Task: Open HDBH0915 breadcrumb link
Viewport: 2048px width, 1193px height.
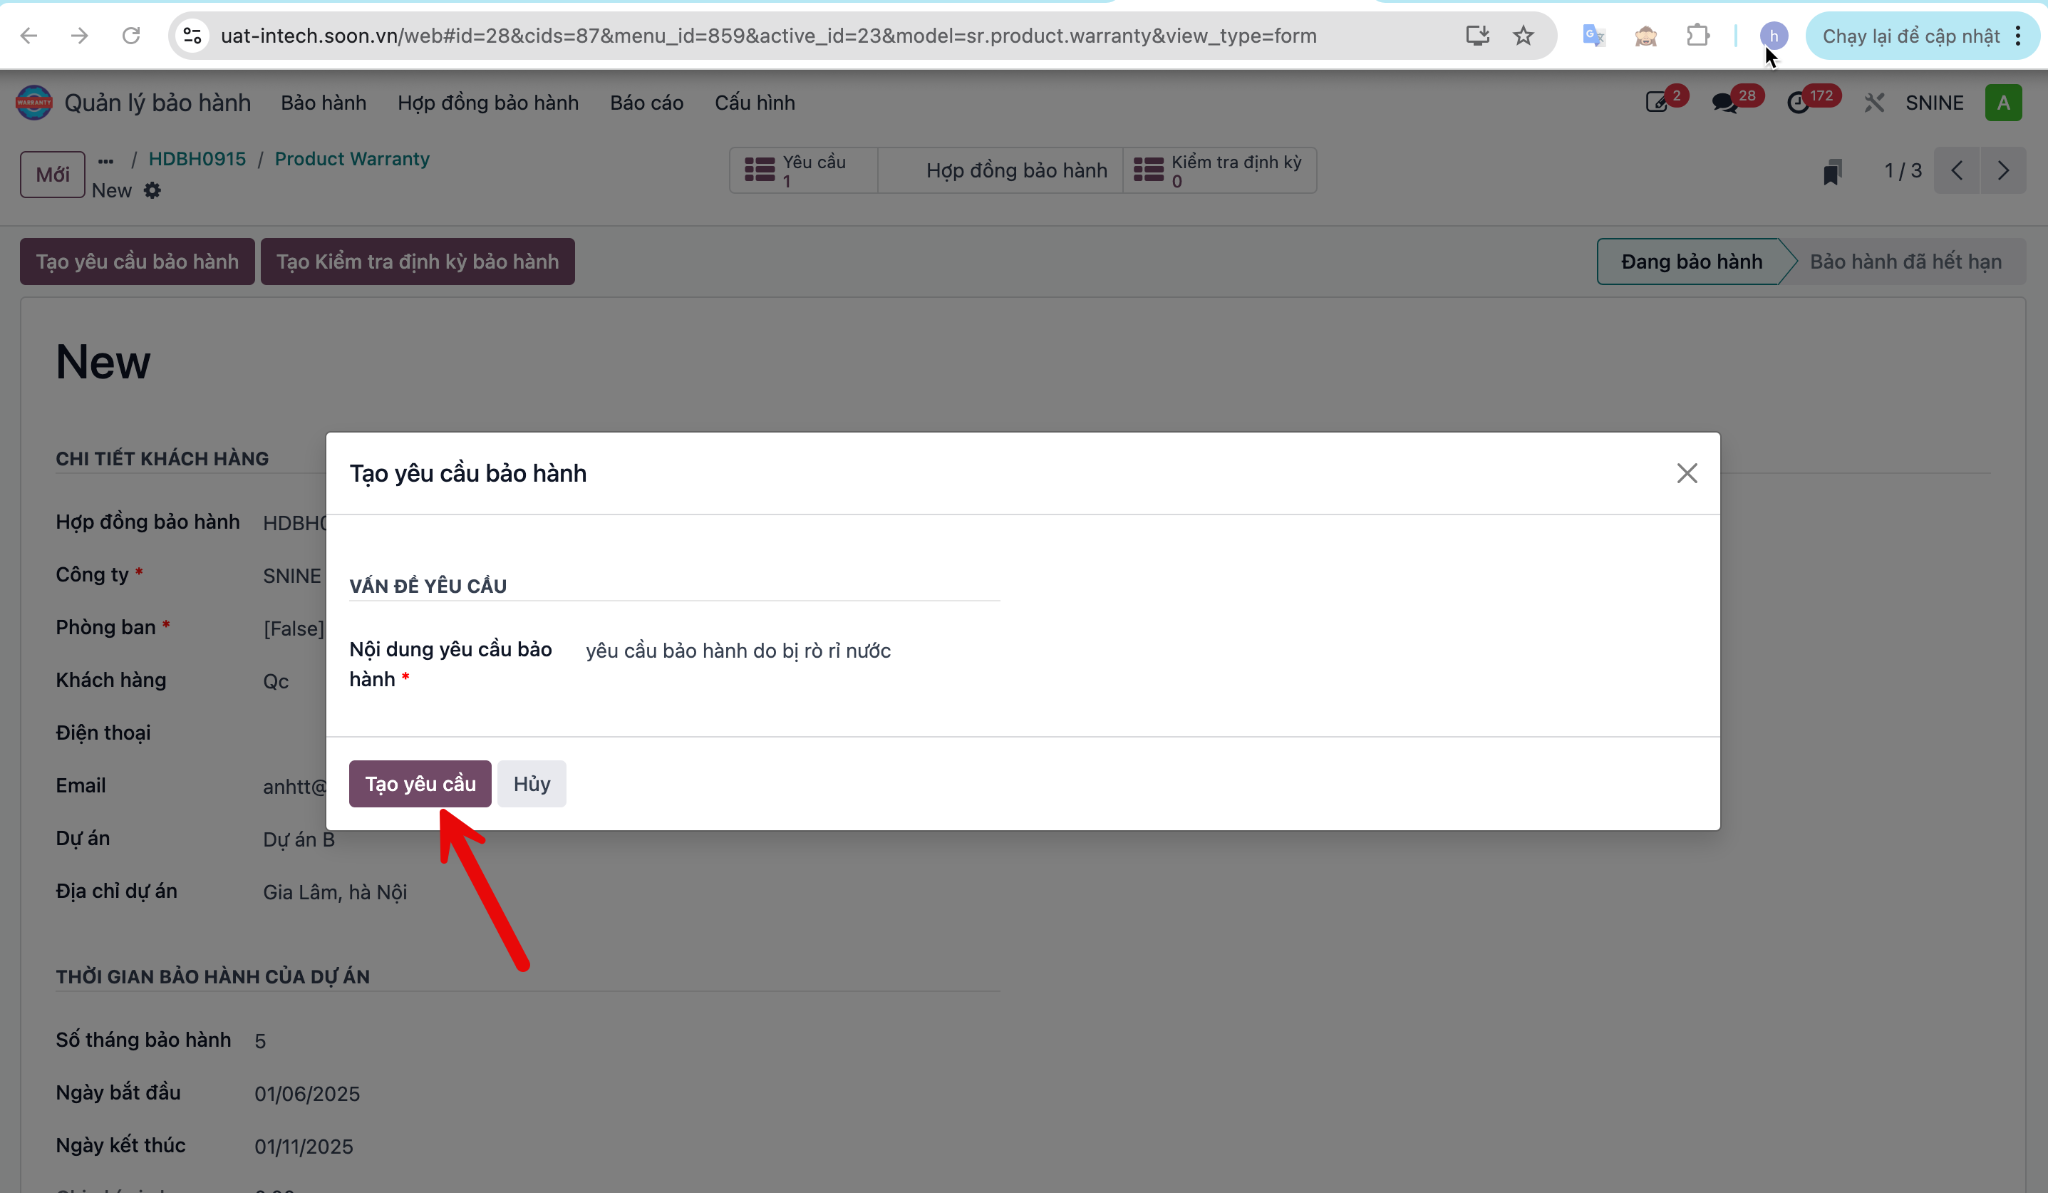Action: pyautogui.click(x=197, y=159)
